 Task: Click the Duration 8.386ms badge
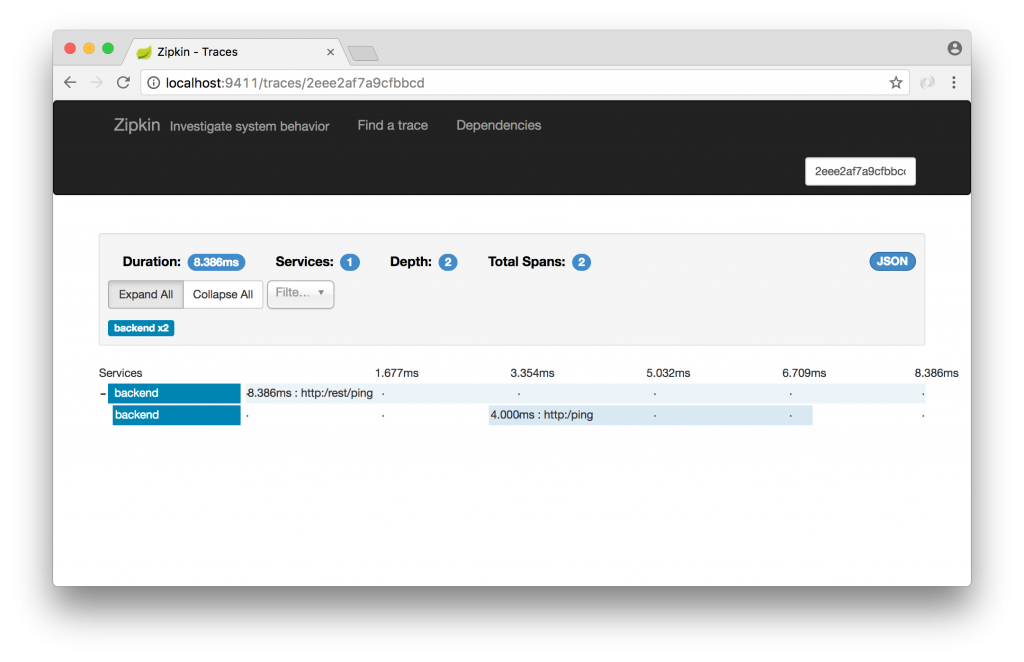[216, 262]
